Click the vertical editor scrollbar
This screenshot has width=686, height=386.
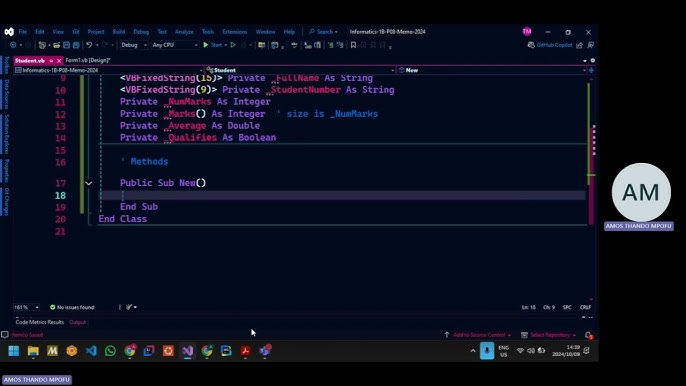[593, 188]
